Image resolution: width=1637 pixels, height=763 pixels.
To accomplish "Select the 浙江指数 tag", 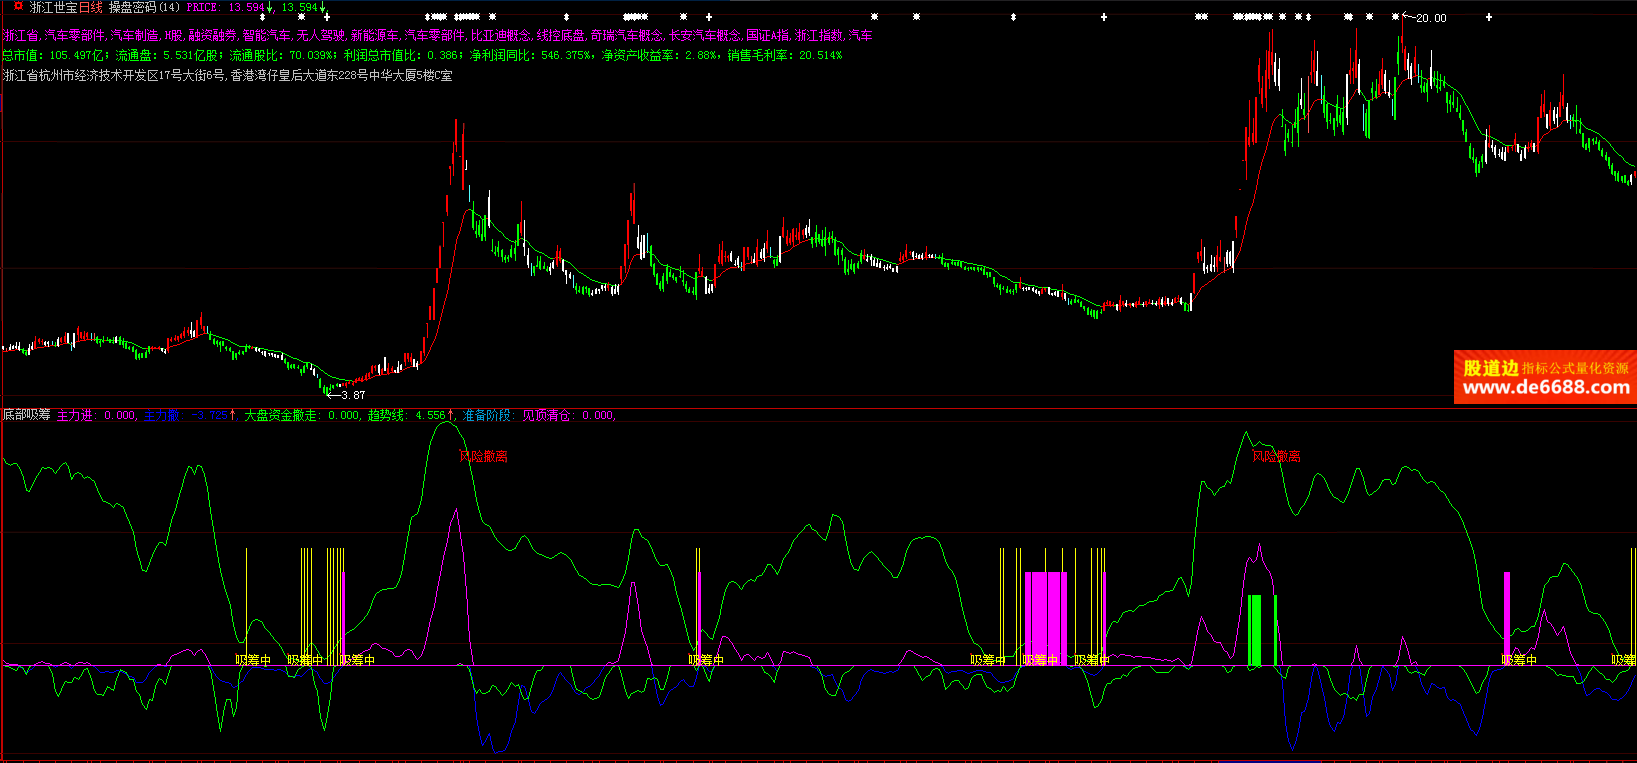I will pyautogui.click(x=819, y=35).
